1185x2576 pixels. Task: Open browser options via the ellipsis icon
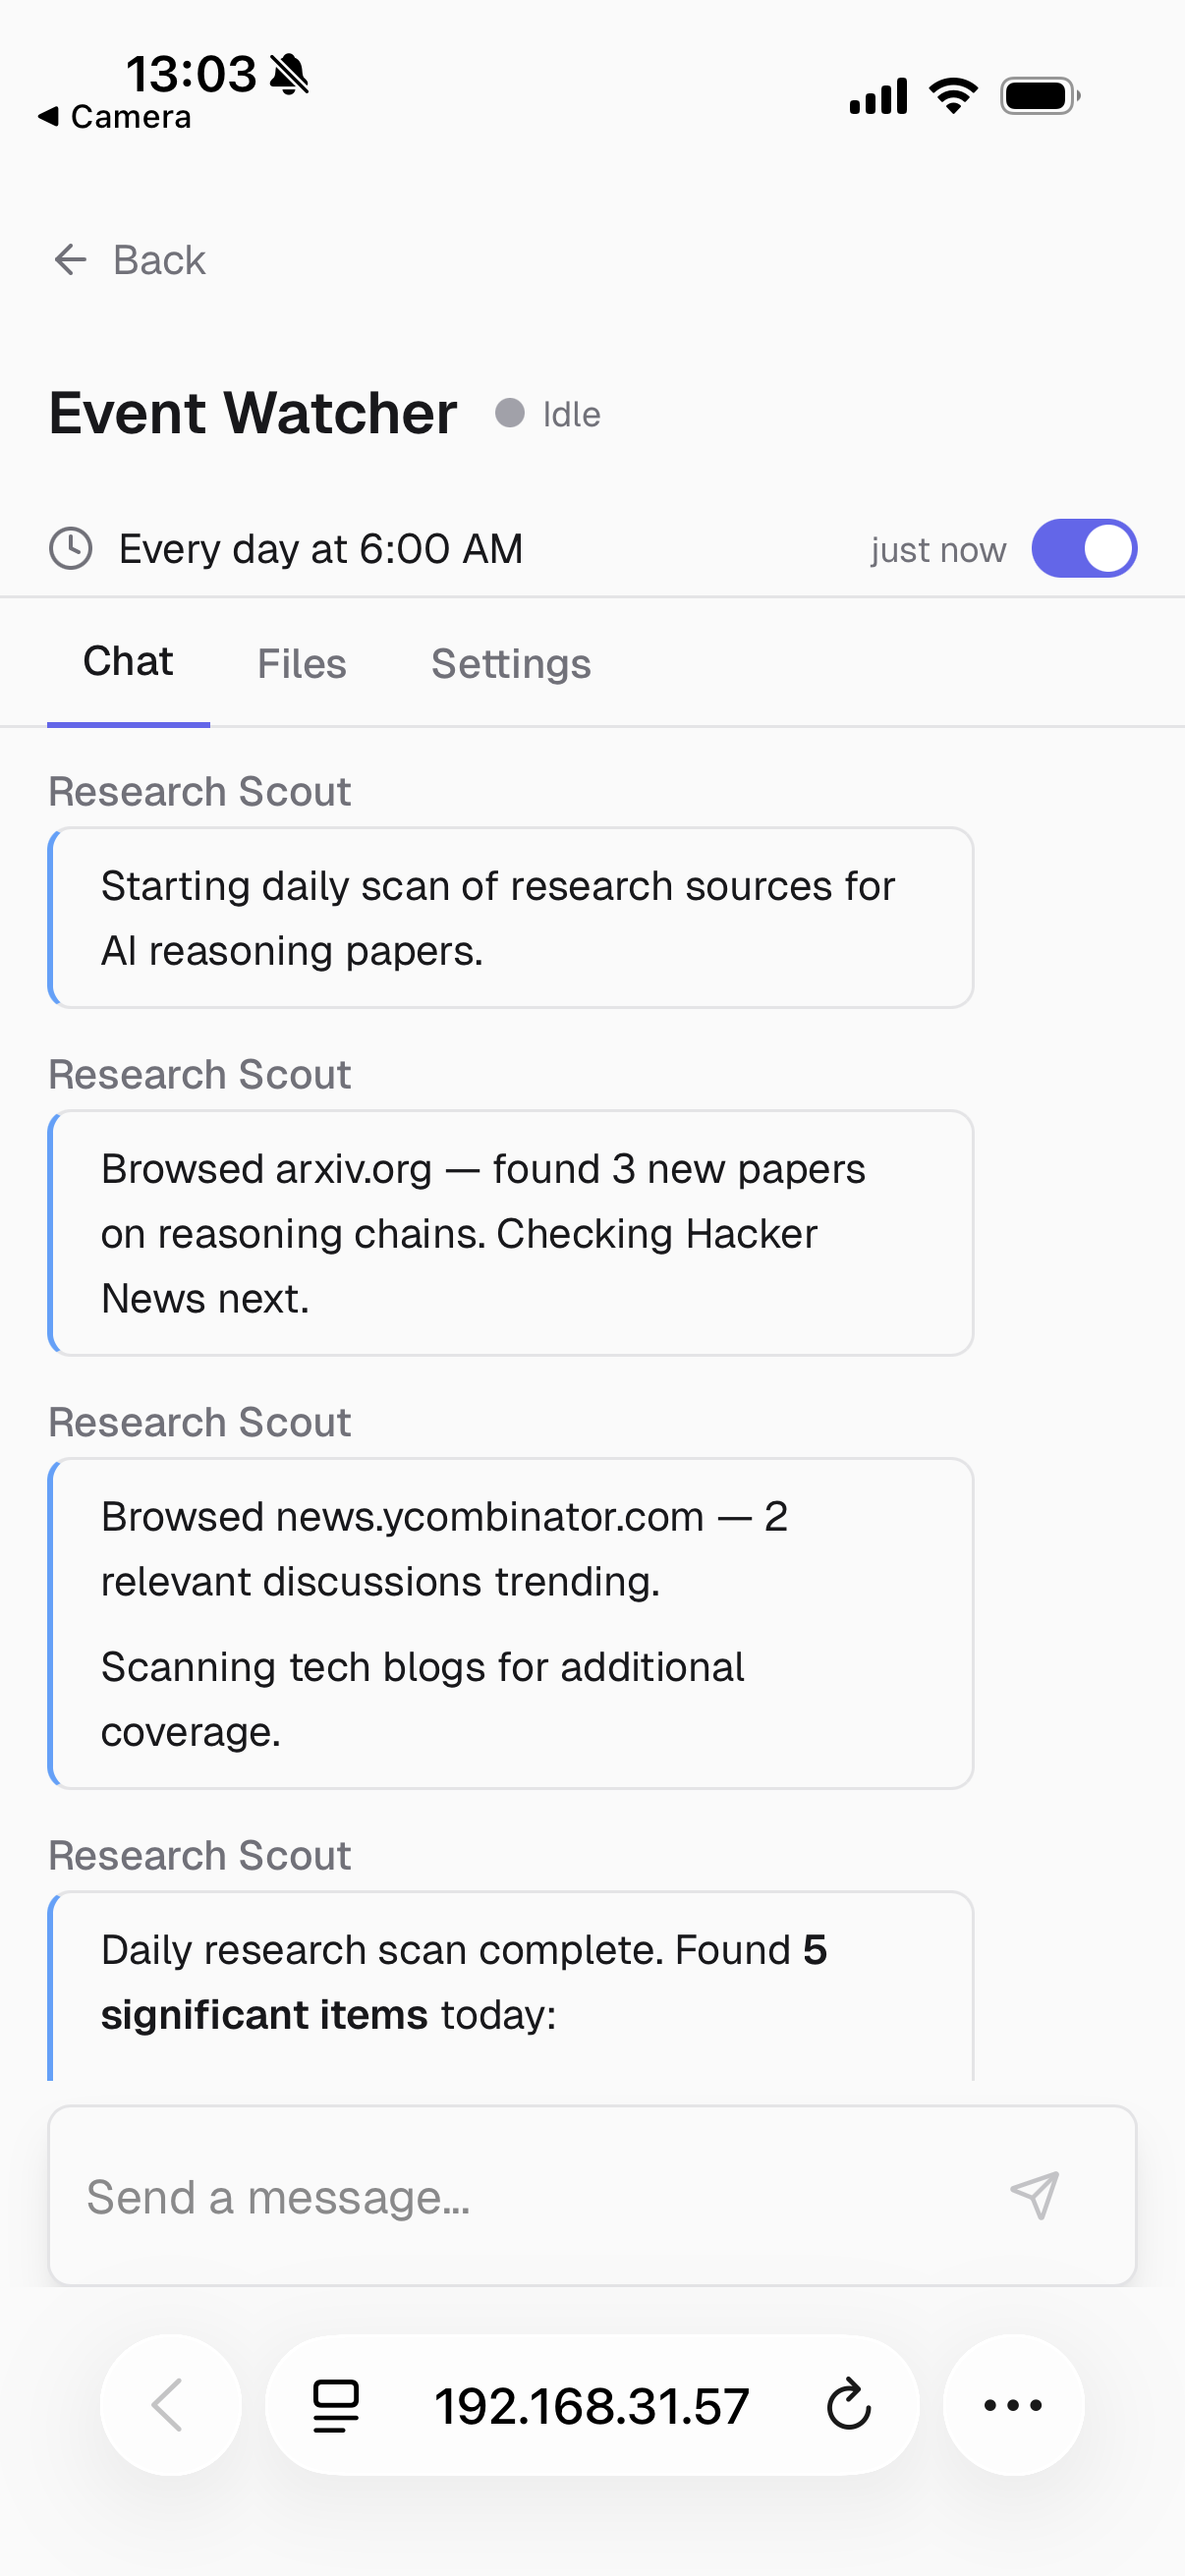click(1013, 2406)
